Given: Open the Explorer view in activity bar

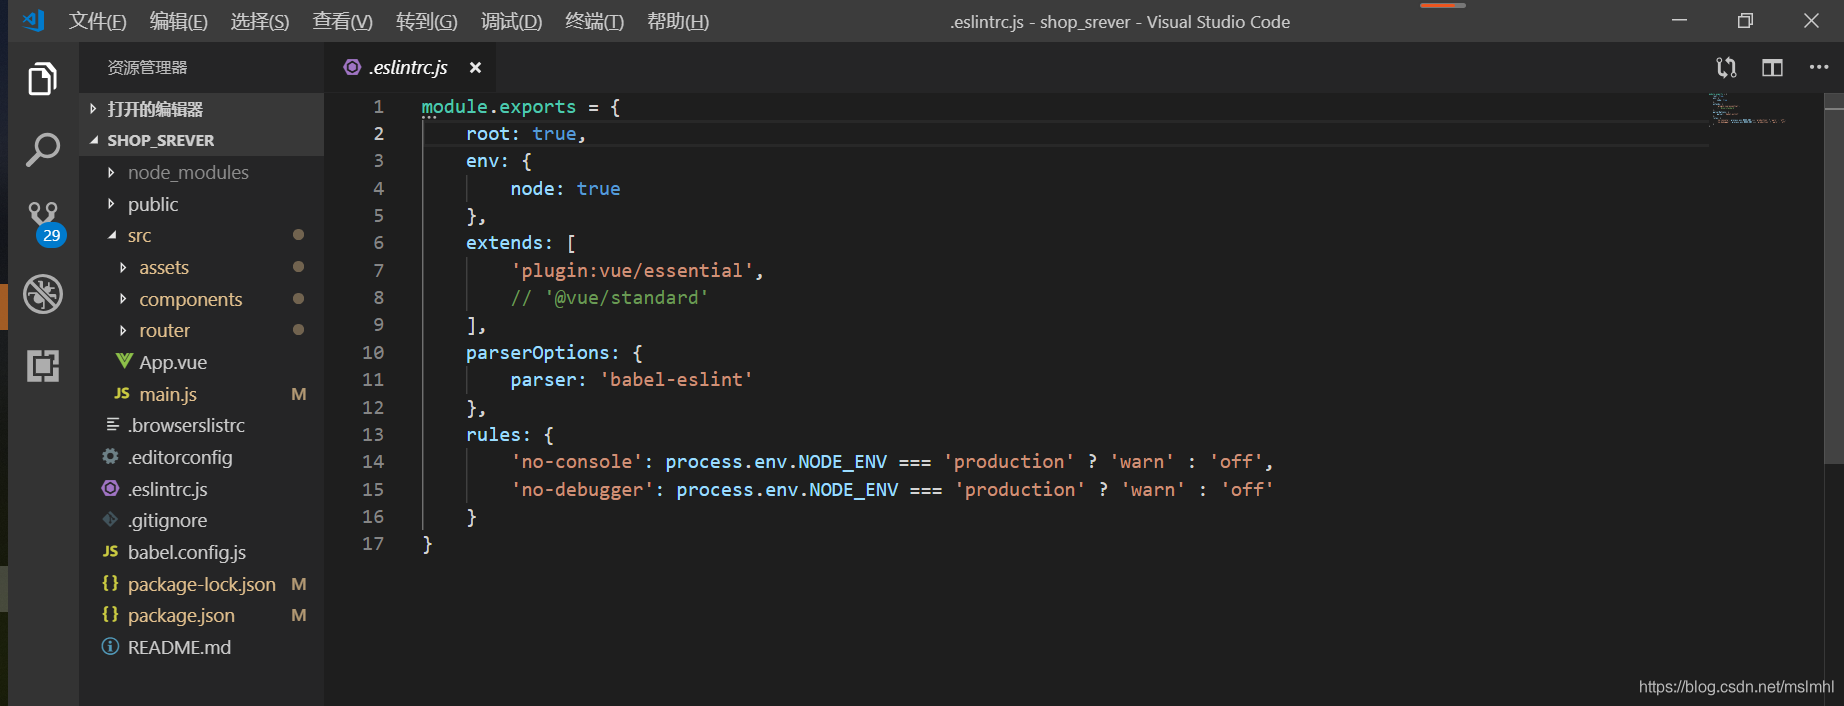Looking at the screenshot, I should click(42, 79).
